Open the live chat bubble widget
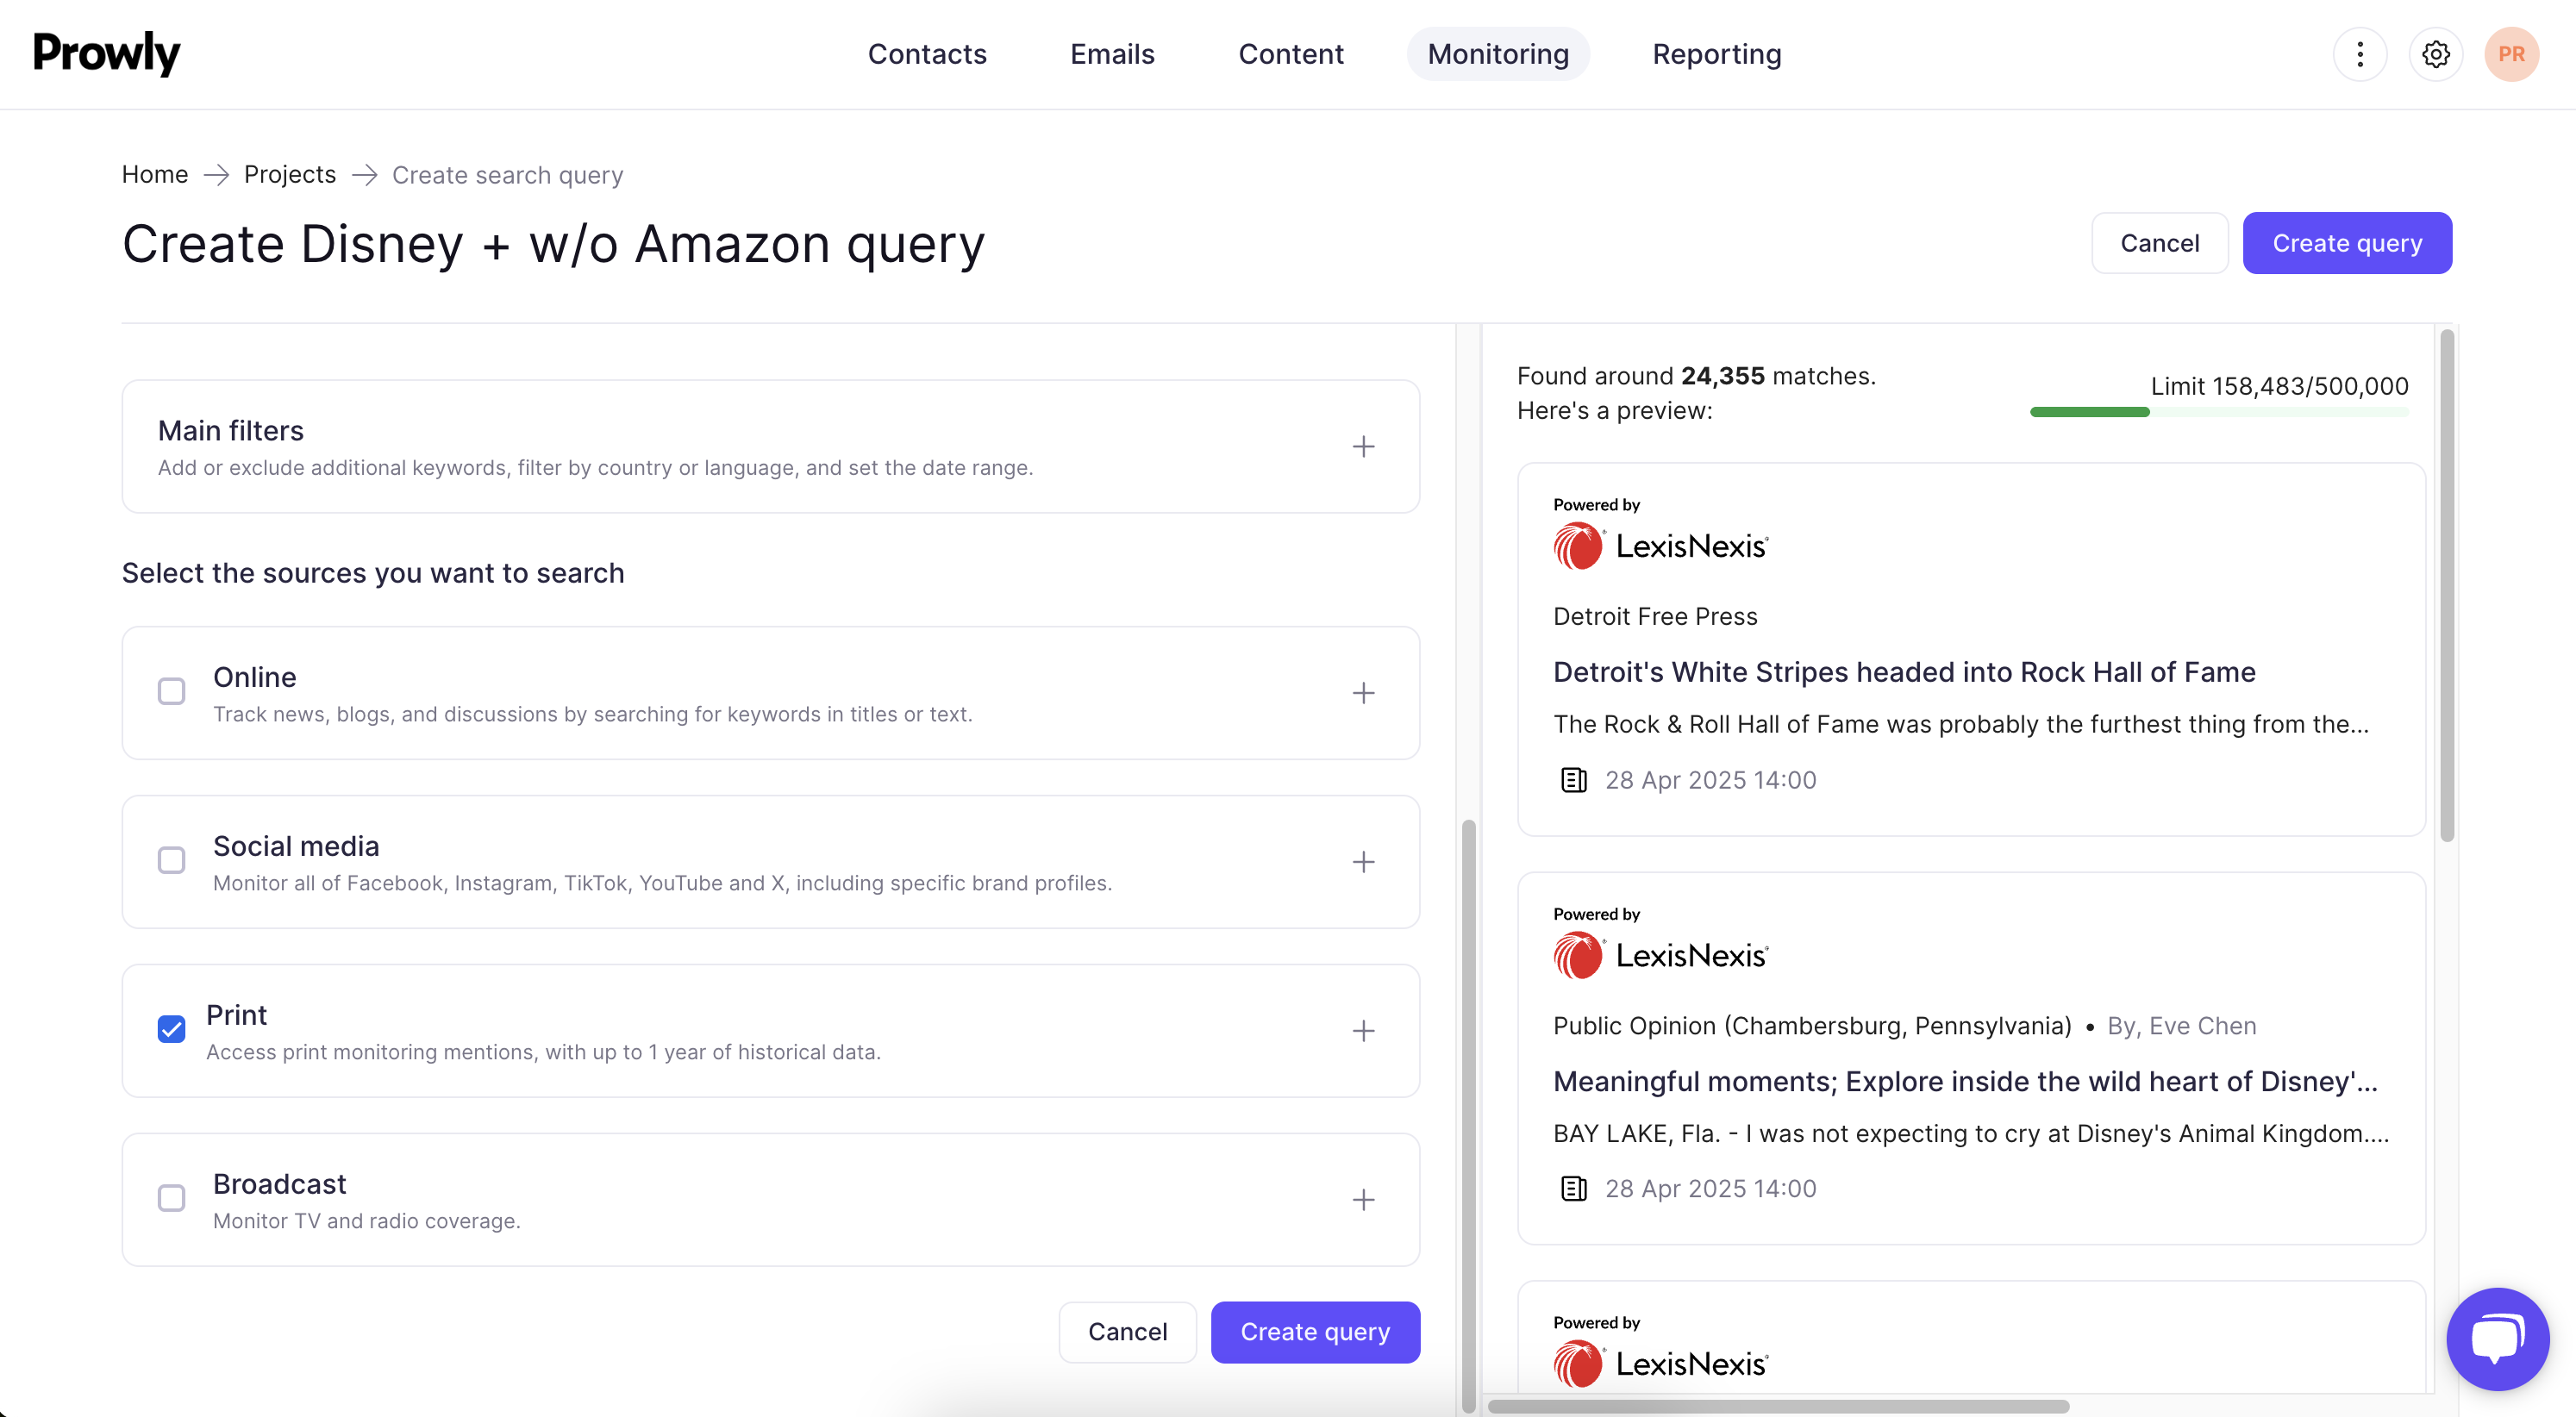2576x1417 pixels. [2496, 1338]
